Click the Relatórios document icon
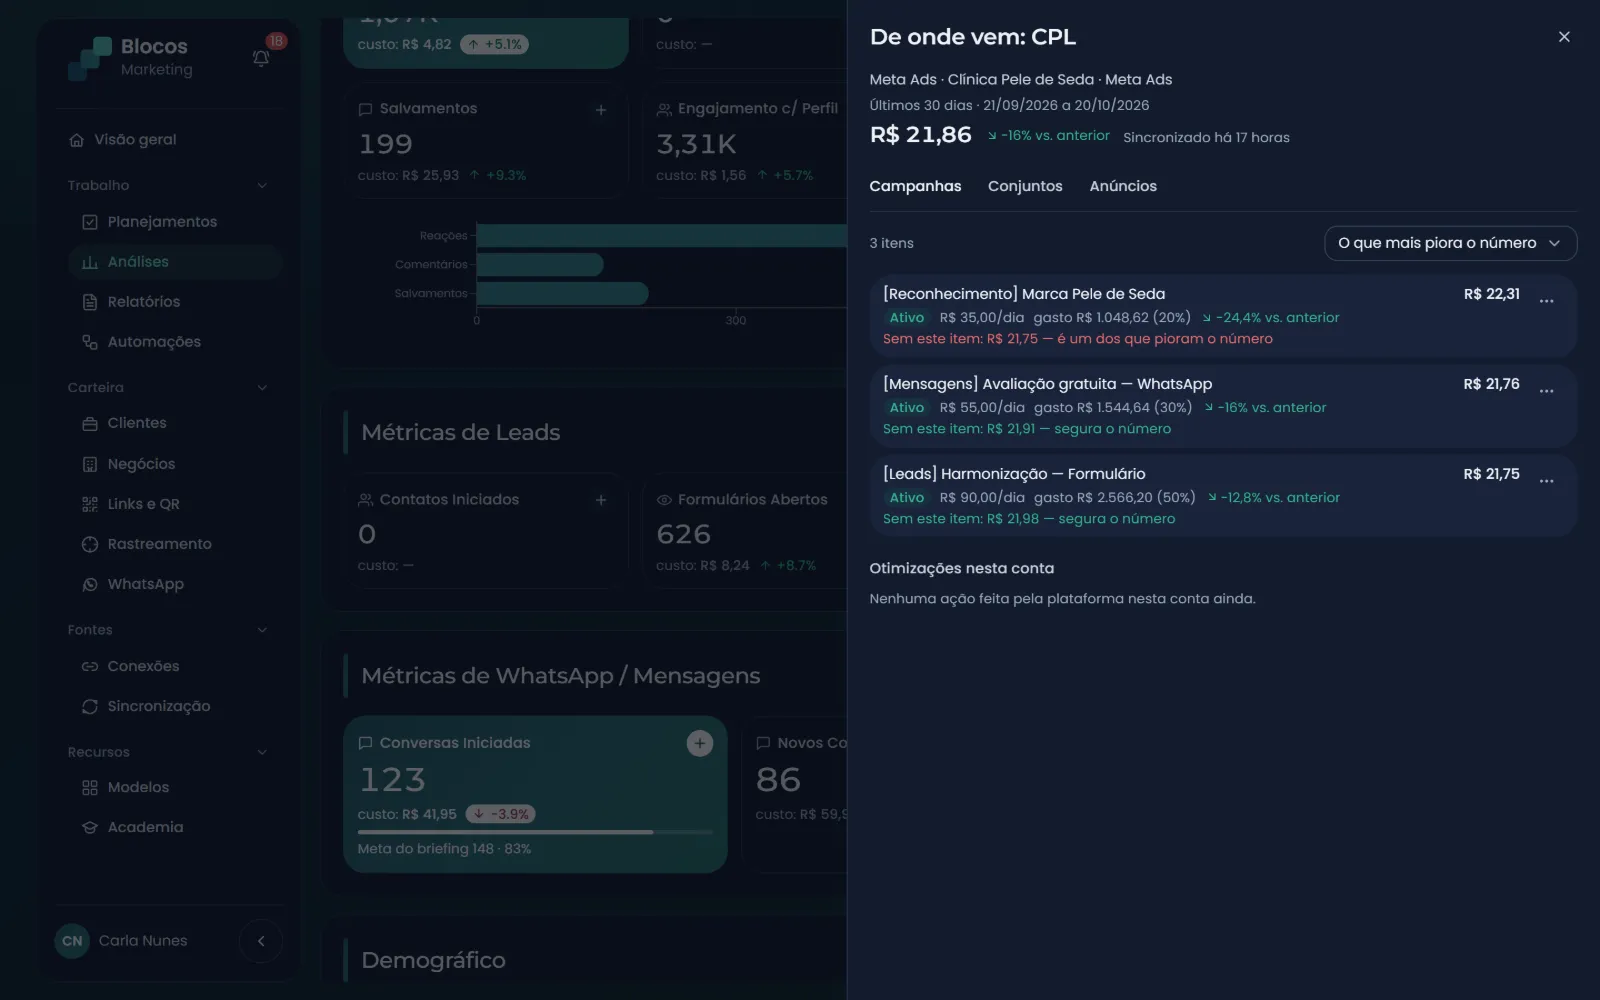This screenshot has height=1000, width=1600. (90, 302)
